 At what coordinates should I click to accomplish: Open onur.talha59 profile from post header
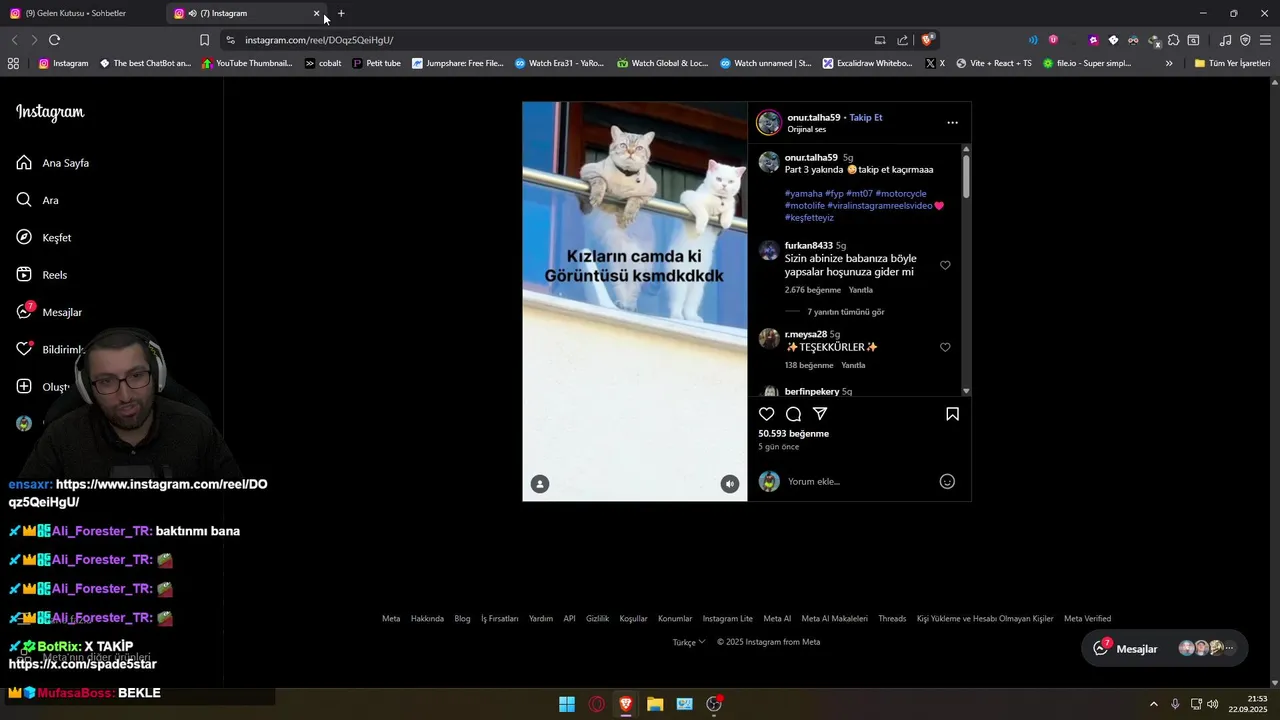coord(813,117)
